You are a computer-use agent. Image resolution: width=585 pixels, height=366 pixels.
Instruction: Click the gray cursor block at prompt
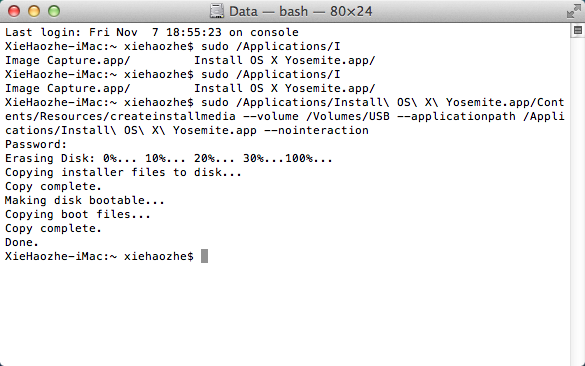tap(204, 256)
